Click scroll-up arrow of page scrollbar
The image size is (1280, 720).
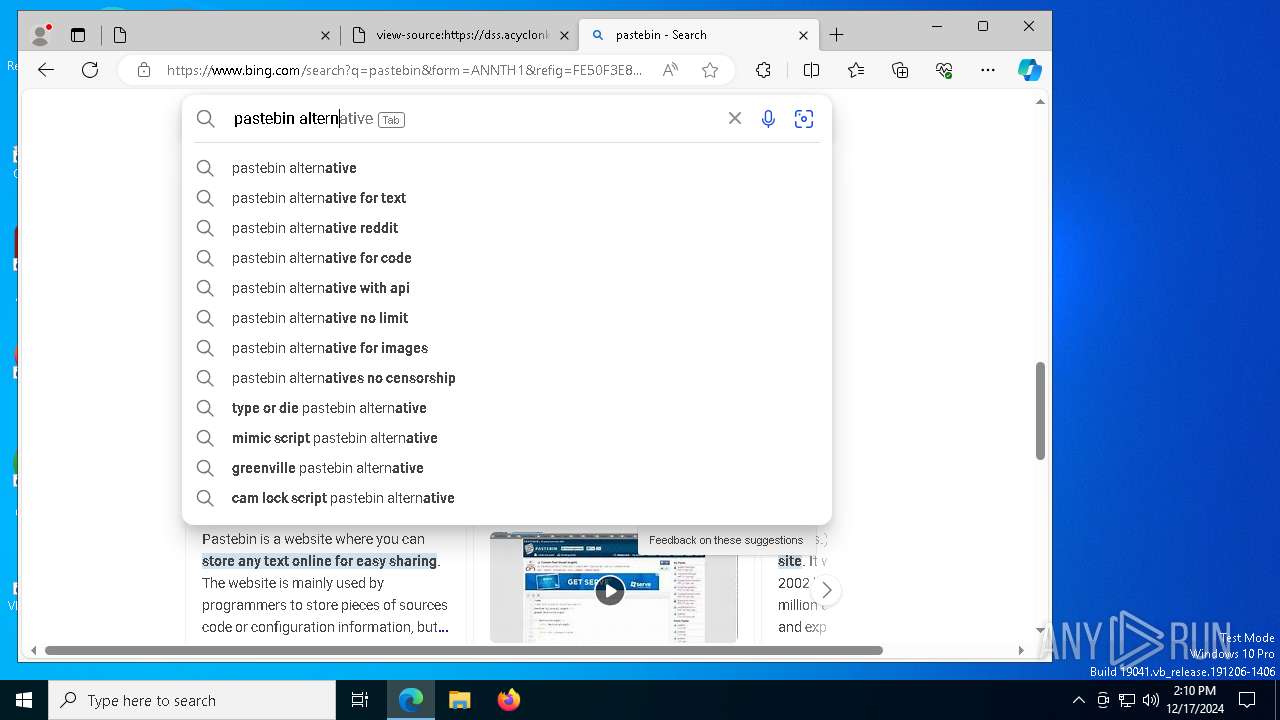pos(1040,102)
